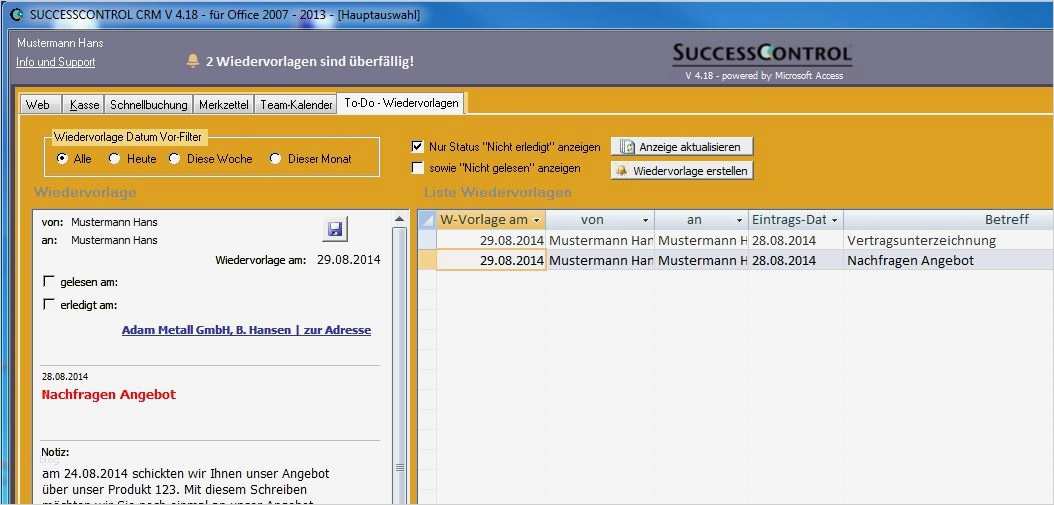
Task: Click the 'Wiedervorlage am' date 29.08.2014 field
Action: pyautogui.click(x=348, y=260)
